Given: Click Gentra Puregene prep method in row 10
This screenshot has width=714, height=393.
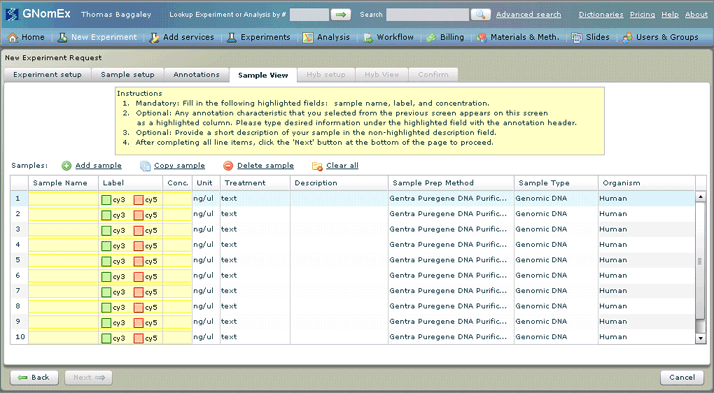Looking at the screenshot, I should pyautogui.click(x=451, y=337).
